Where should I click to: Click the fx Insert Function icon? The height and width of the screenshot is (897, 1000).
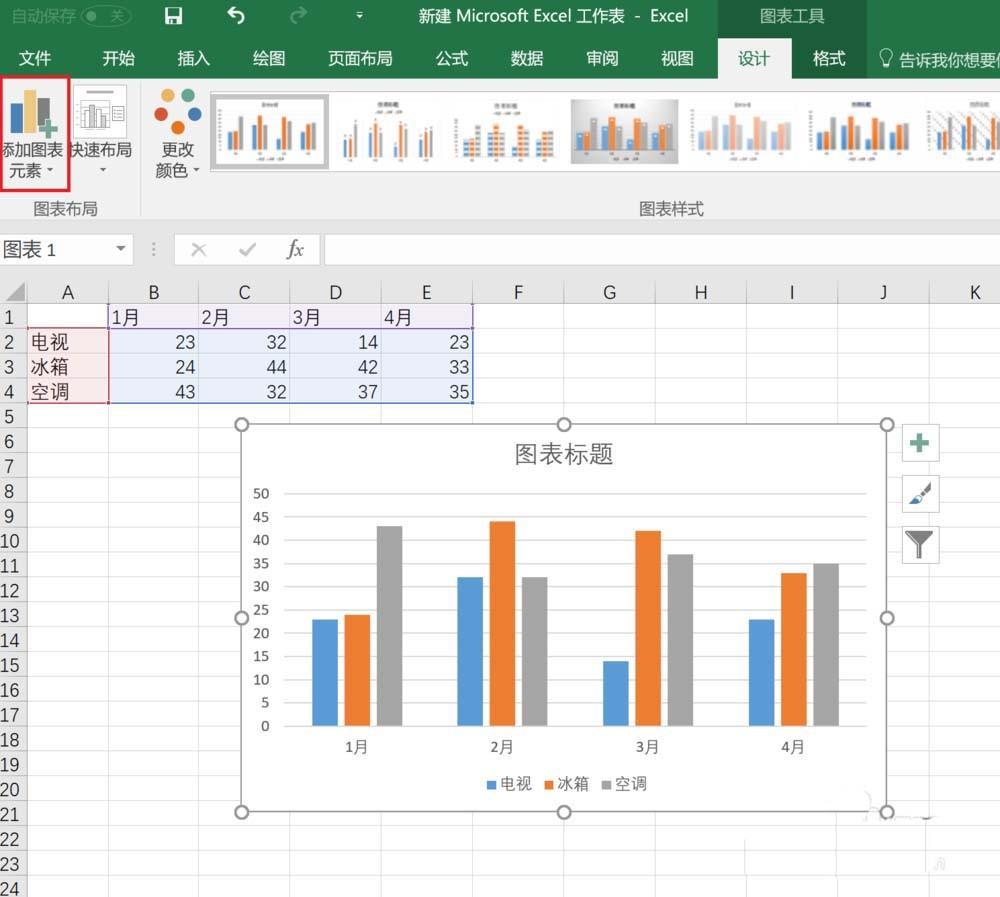coord(295,249)
